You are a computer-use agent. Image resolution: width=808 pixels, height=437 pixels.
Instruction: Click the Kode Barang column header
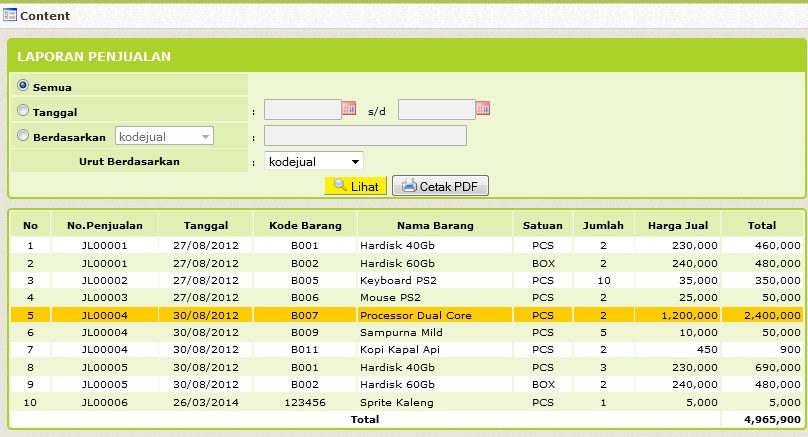click(305, 225)
